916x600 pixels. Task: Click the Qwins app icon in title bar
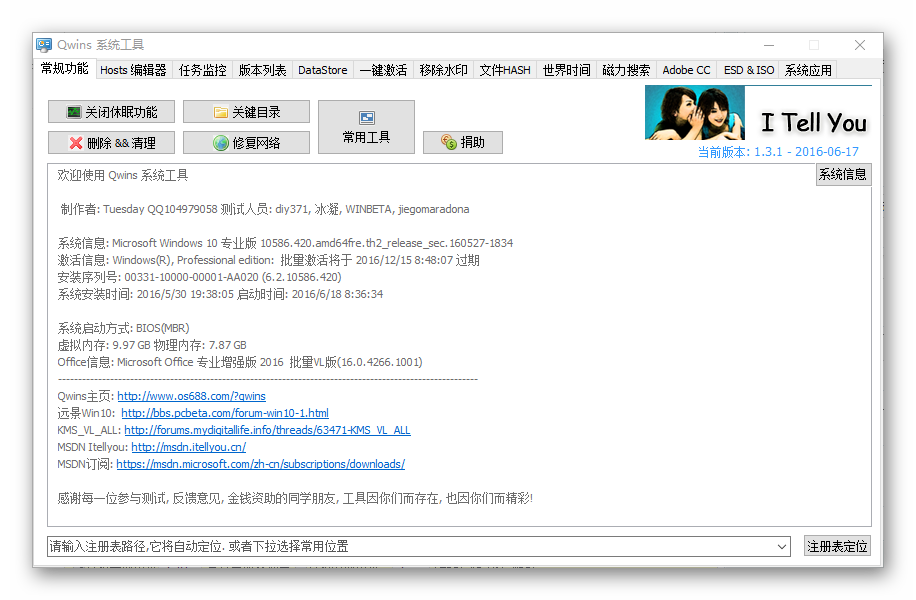click(x=44, y=45)
